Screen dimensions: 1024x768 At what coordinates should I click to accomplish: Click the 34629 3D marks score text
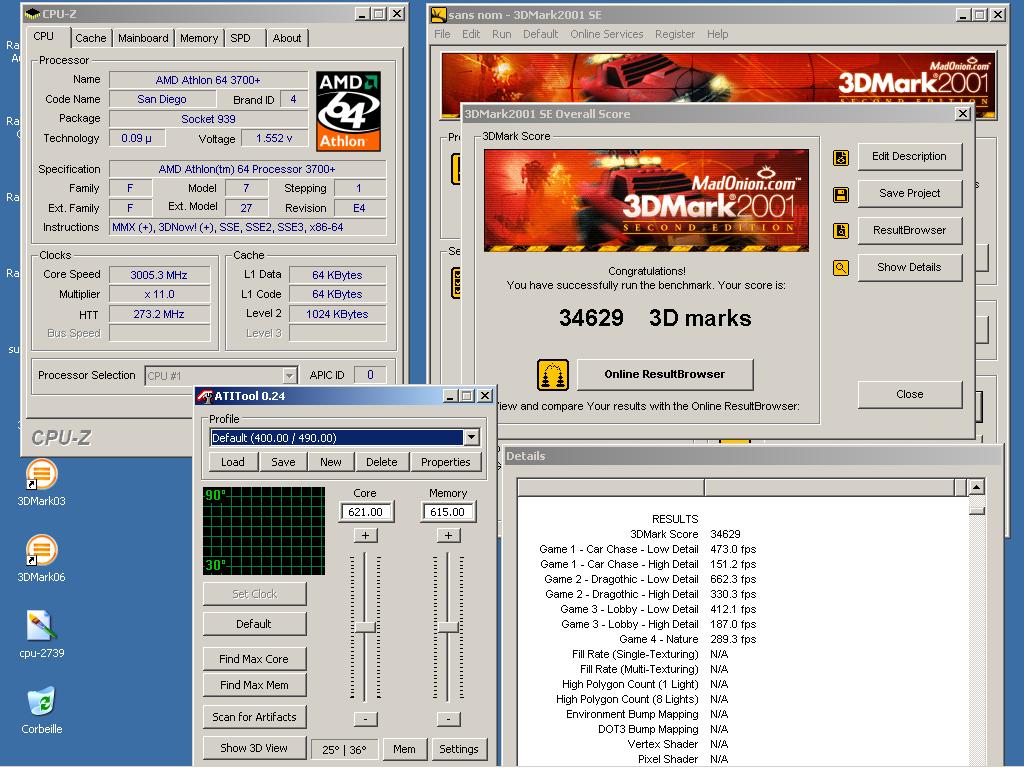click(655, 318)
